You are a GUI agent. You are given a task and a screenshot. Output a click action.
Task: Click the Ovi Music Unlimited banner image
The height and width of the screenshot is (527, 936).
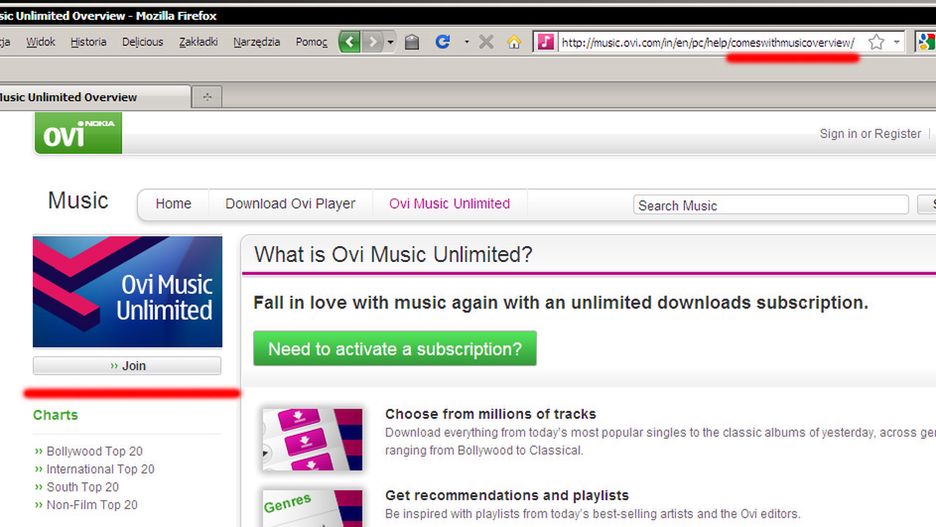128,292
